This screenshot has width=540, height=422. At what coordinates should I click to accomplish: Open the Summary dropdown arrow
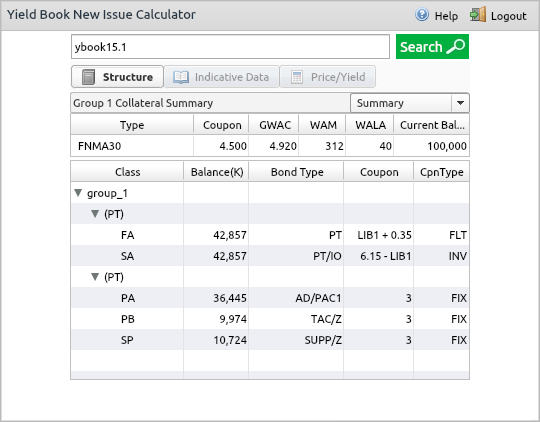coord(460,103)
